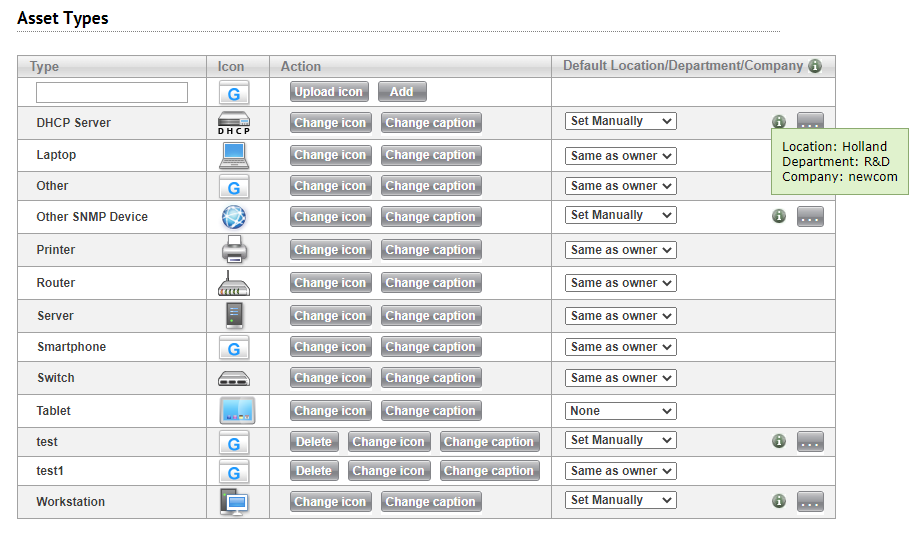Screen dimensions: 921x540
Task: Click the test1 row default G icon
Action: coord(234,471)
